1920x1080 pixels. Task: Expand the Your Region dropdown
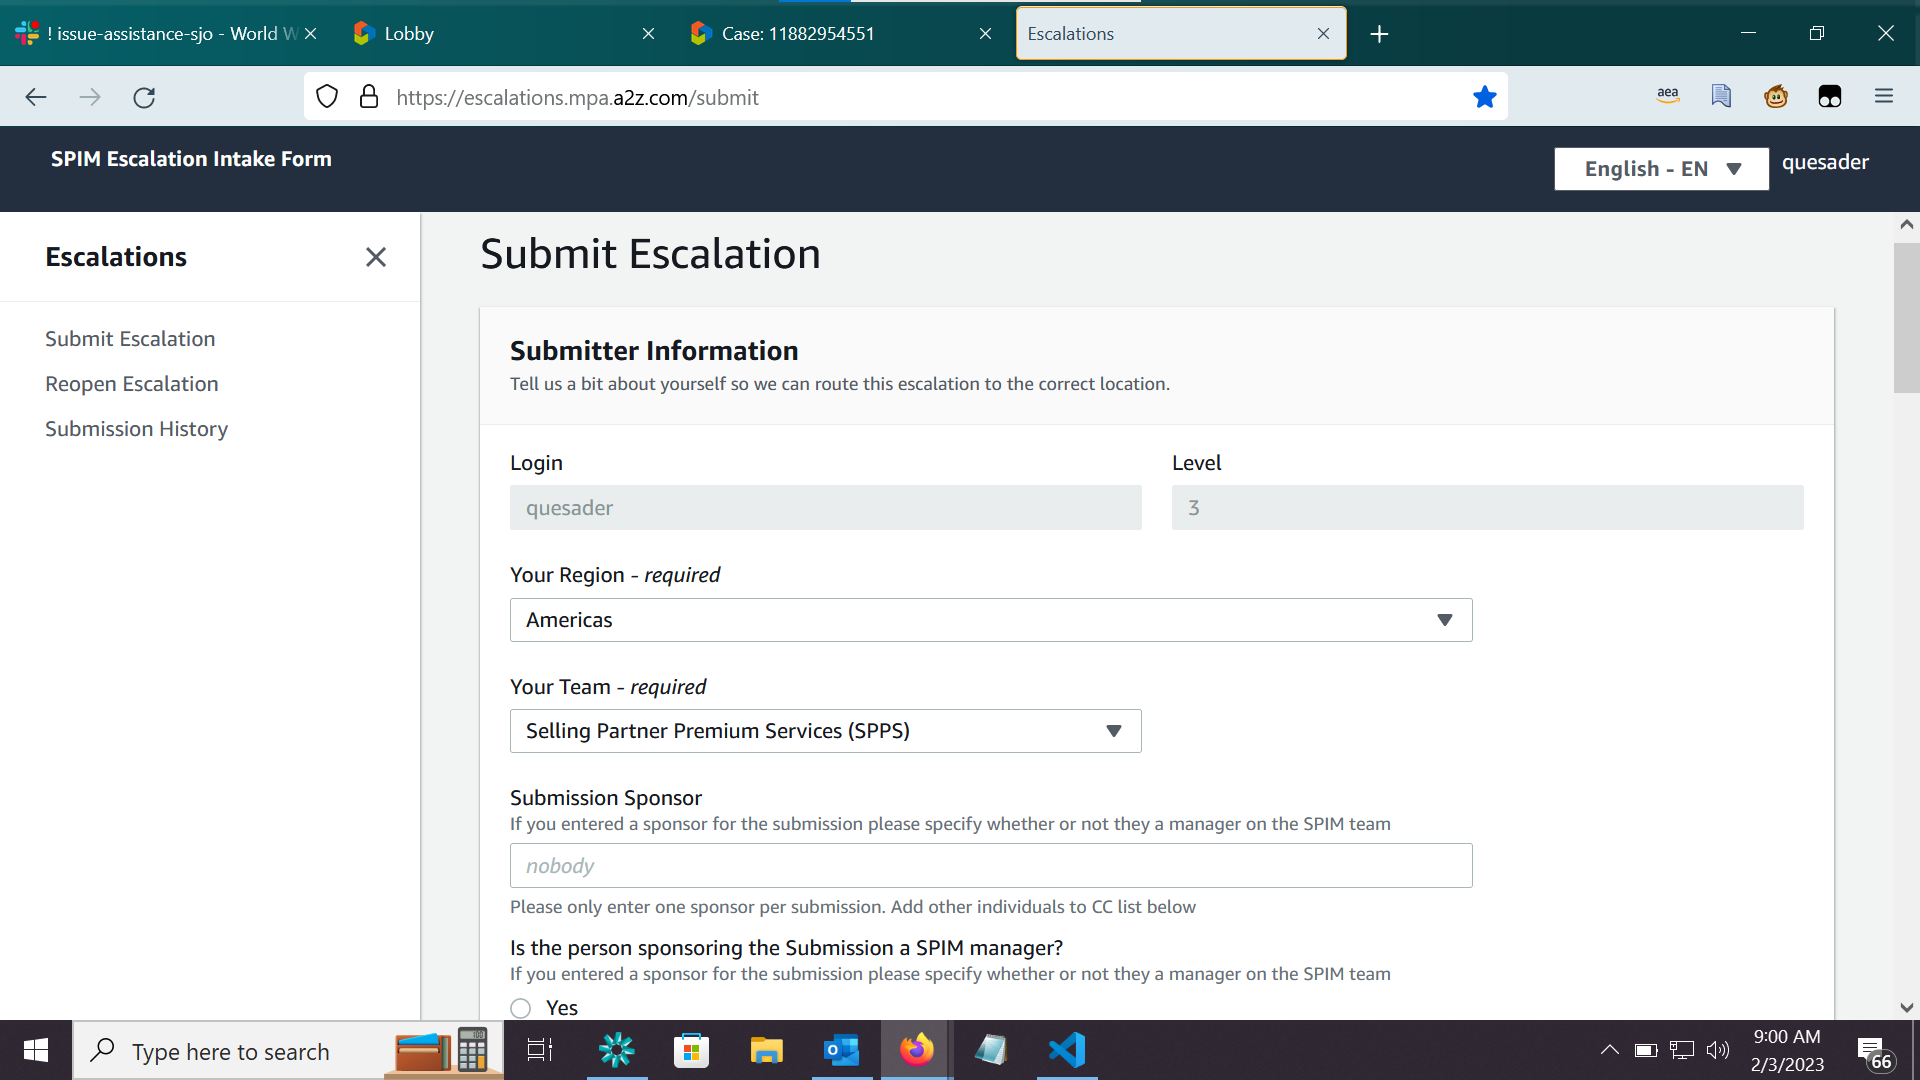click(x=990, y=620)
